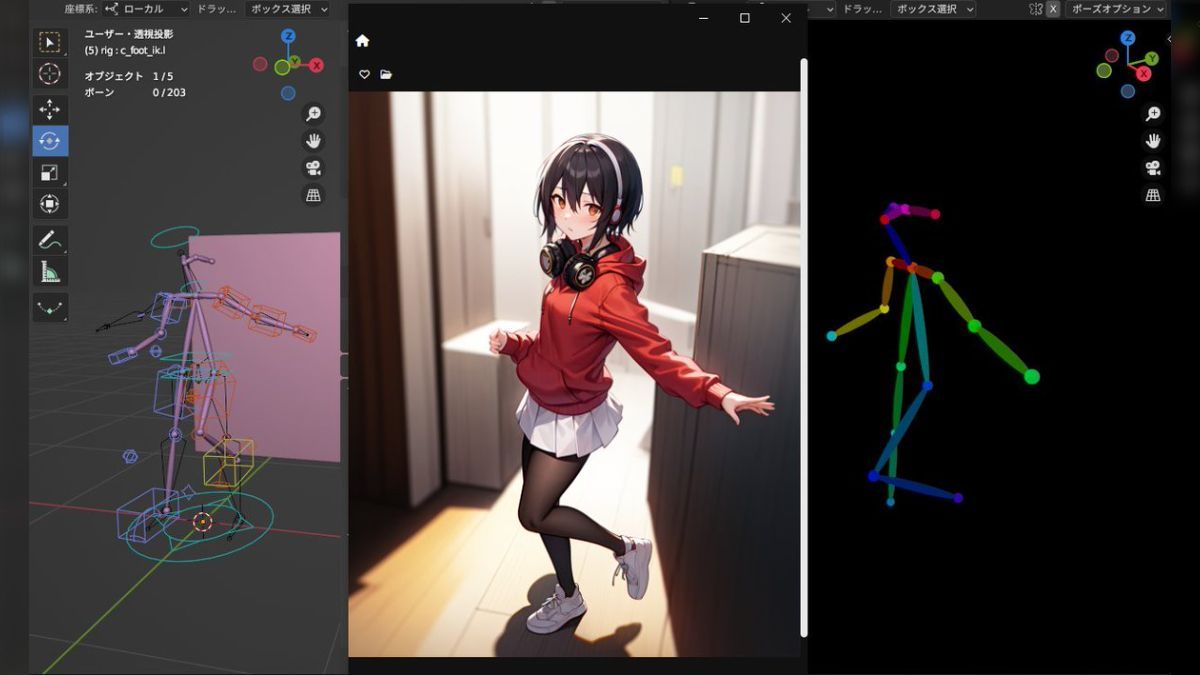Click the dark-red negative X circle on left gizmo

point(260,64)
